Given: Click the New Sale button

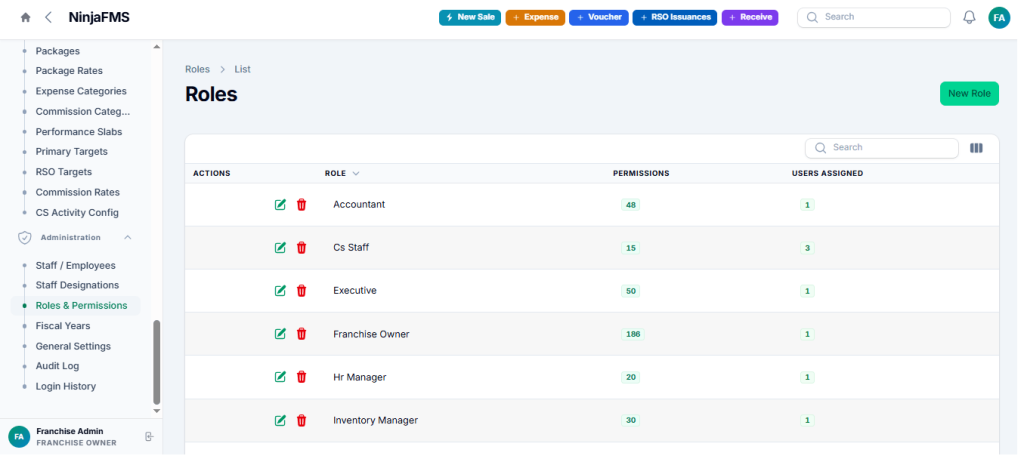Looking at the screenshot, I should coord(470,18).
